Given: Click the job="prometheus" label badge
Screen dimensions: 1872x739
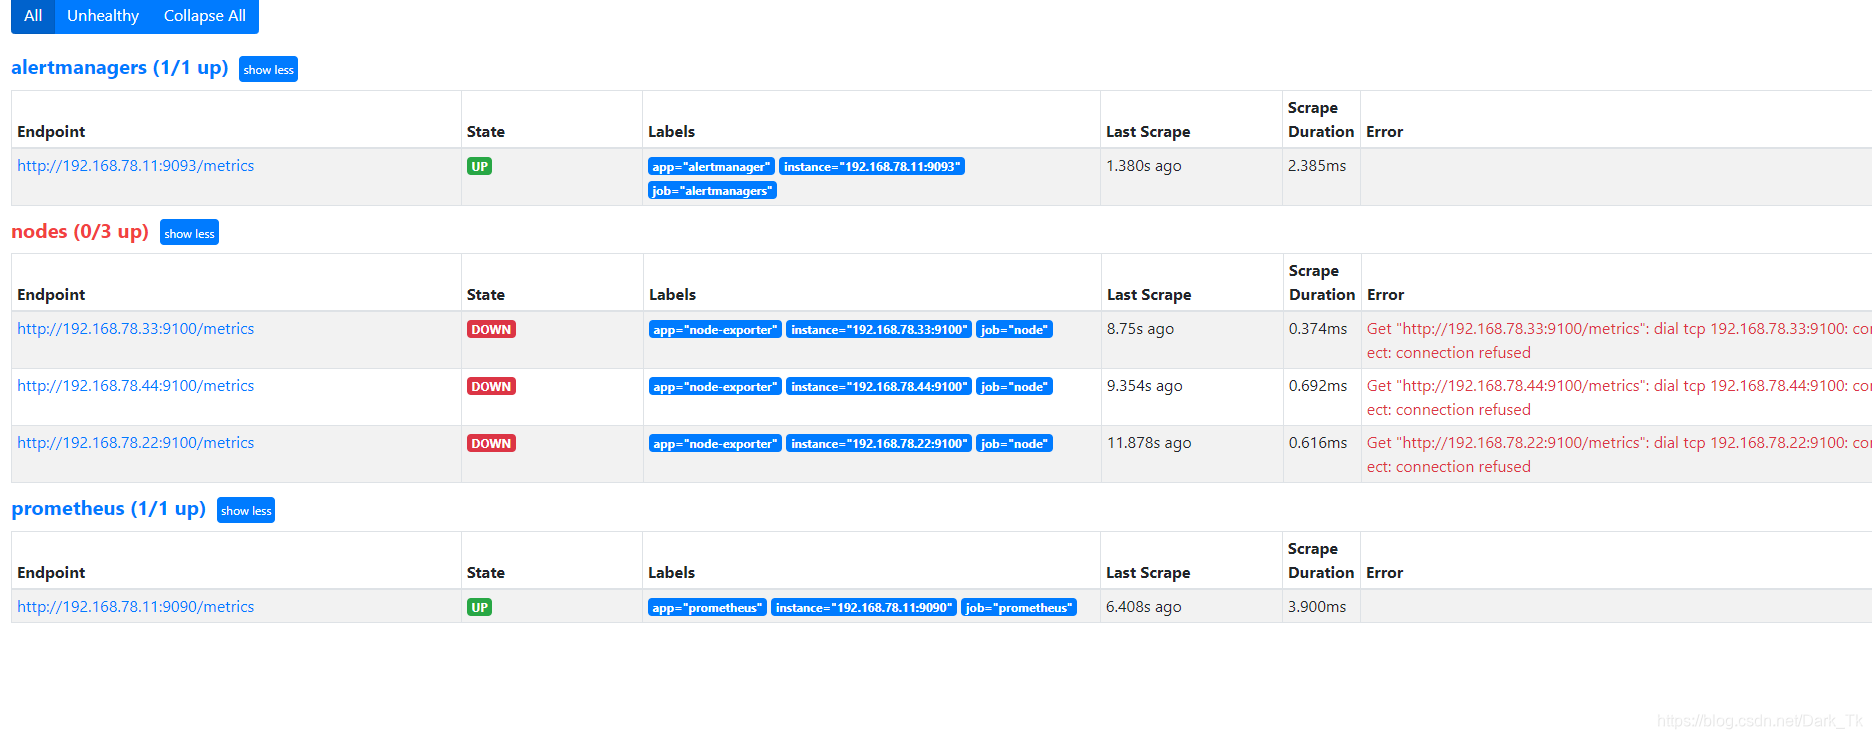Looking at the screenshot, I should pyautogui.click(x=1019, y=608).
